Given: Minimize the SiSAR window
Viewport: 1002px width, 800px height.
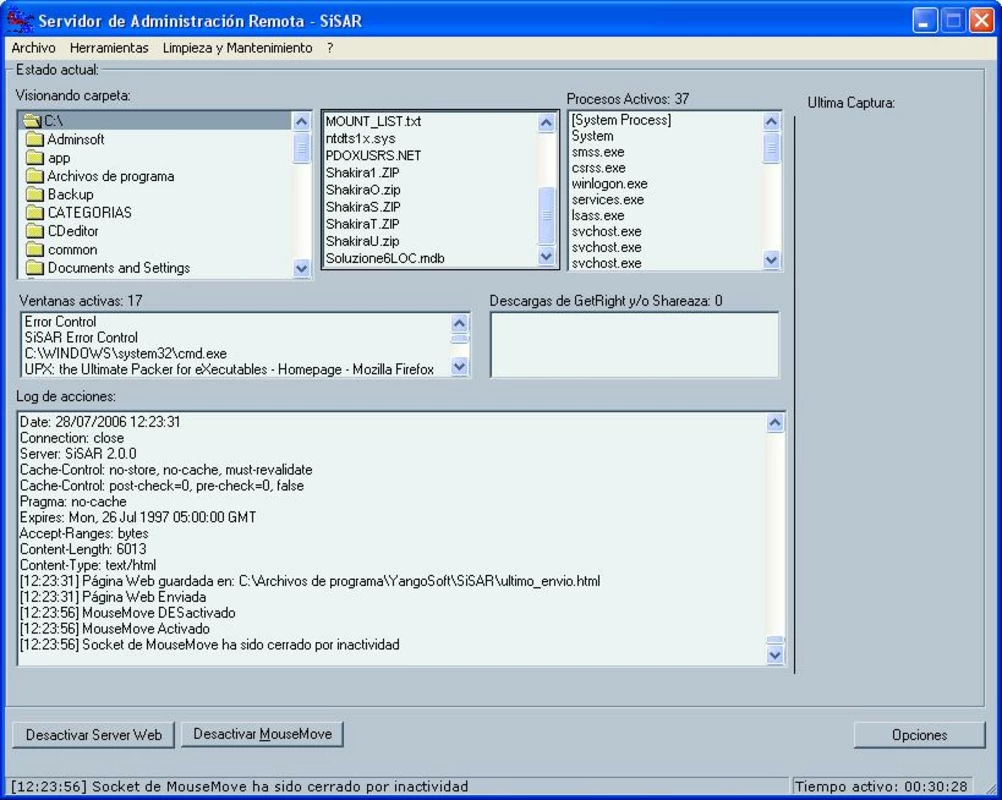Looking at the screenshot, I should 923,20.
